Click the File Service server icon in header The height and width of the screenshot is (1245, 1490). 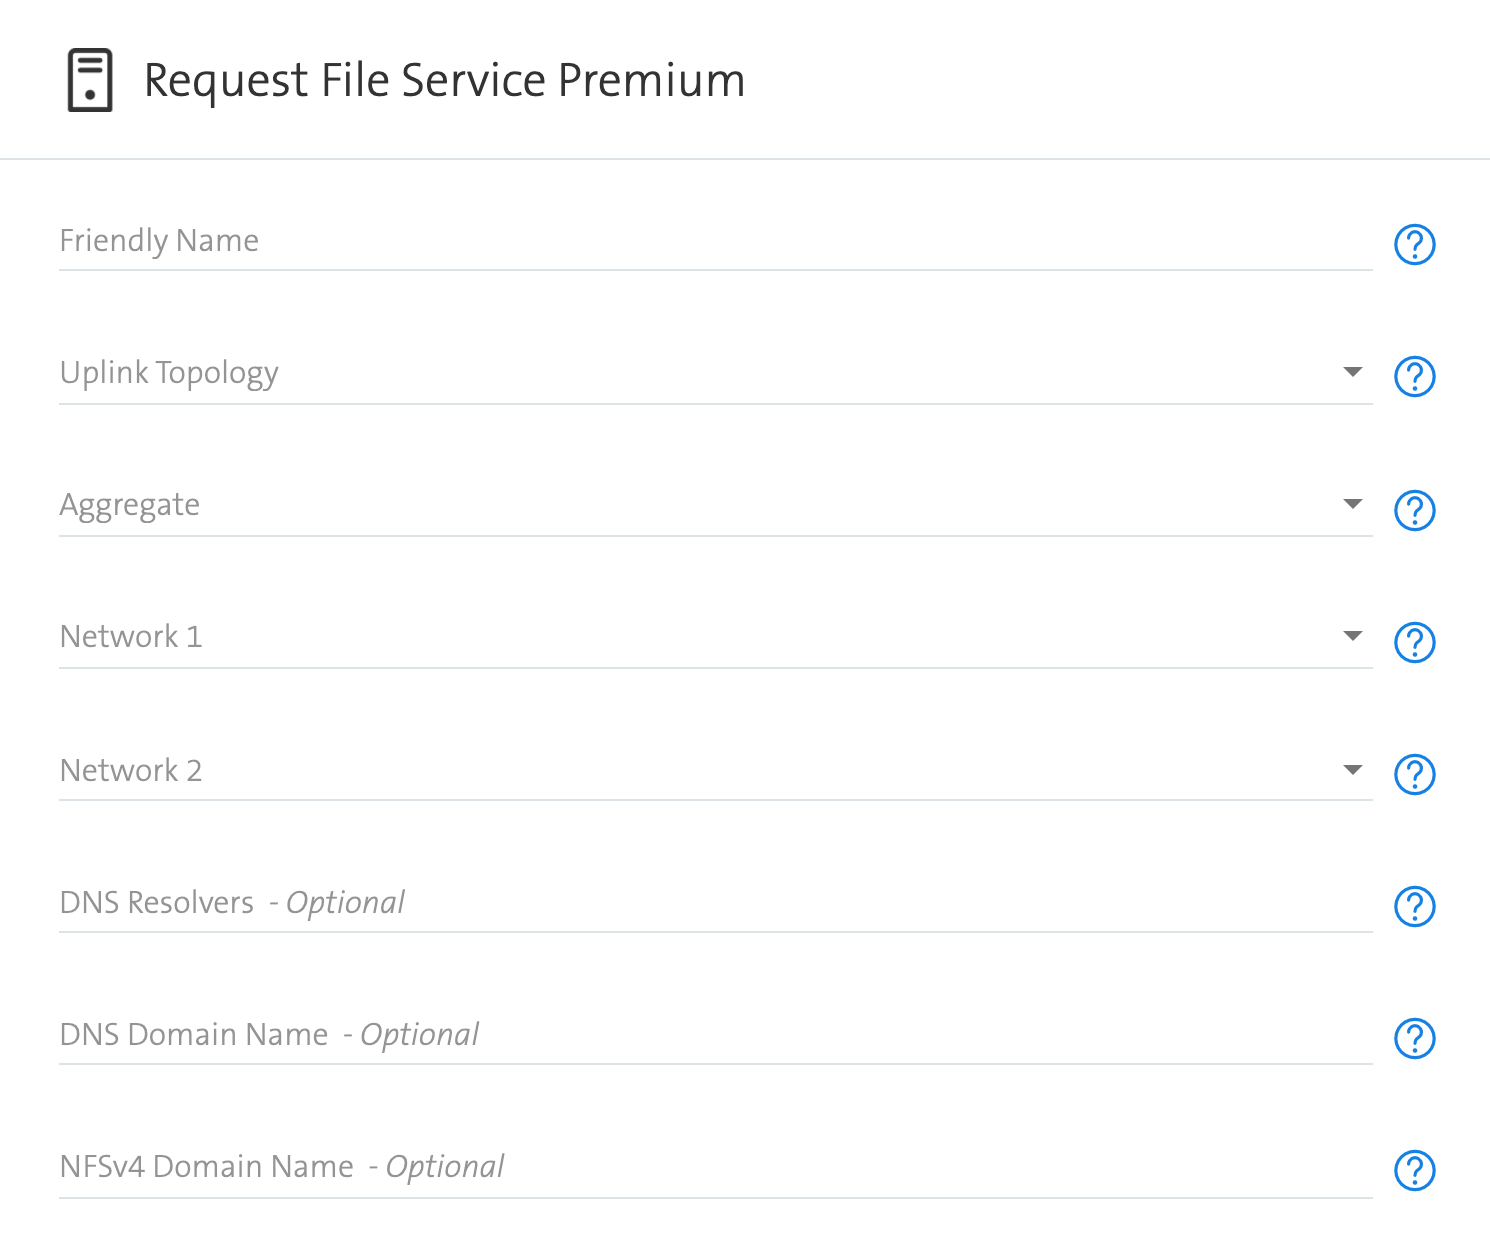coord(90,80)
